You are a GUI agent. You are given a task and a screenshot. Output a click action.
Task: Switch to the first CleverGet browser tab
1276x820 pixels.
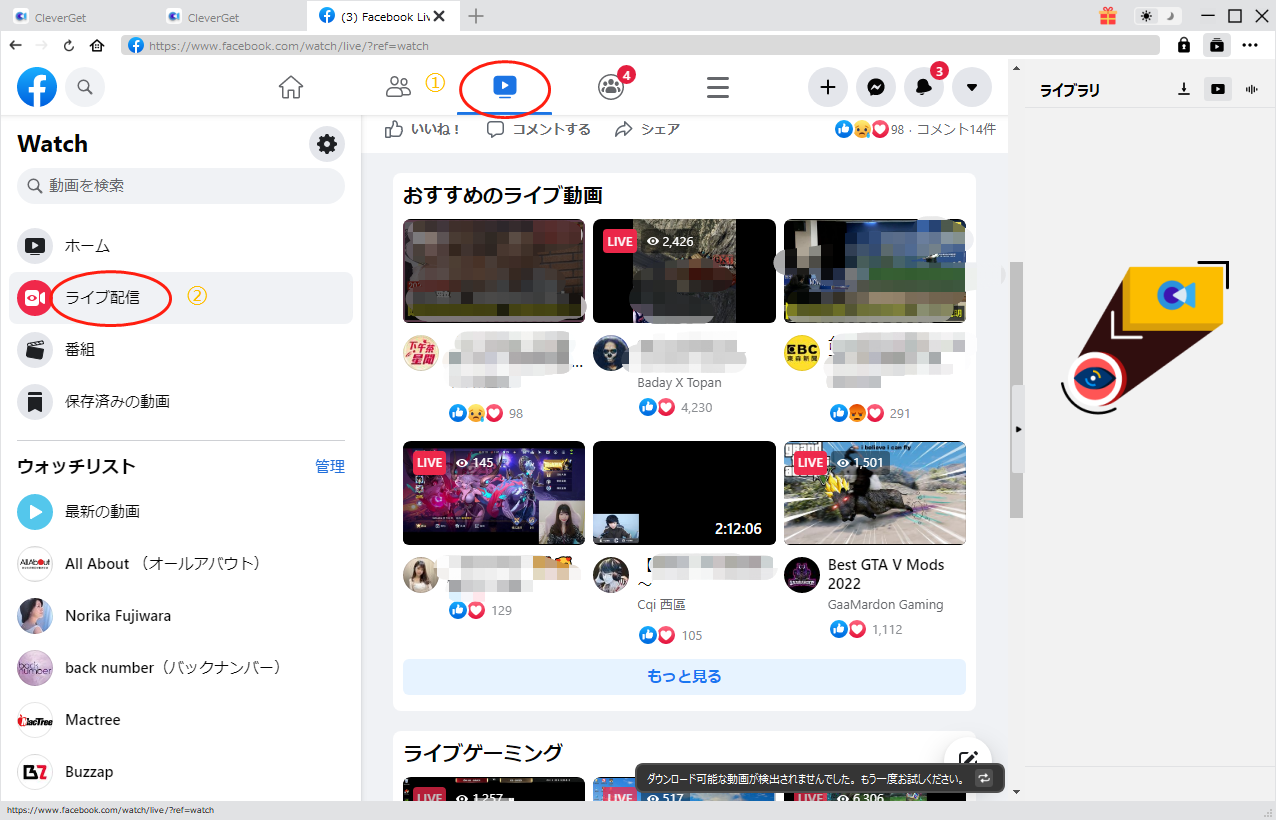pyautogui.click(x=60, y=16)
